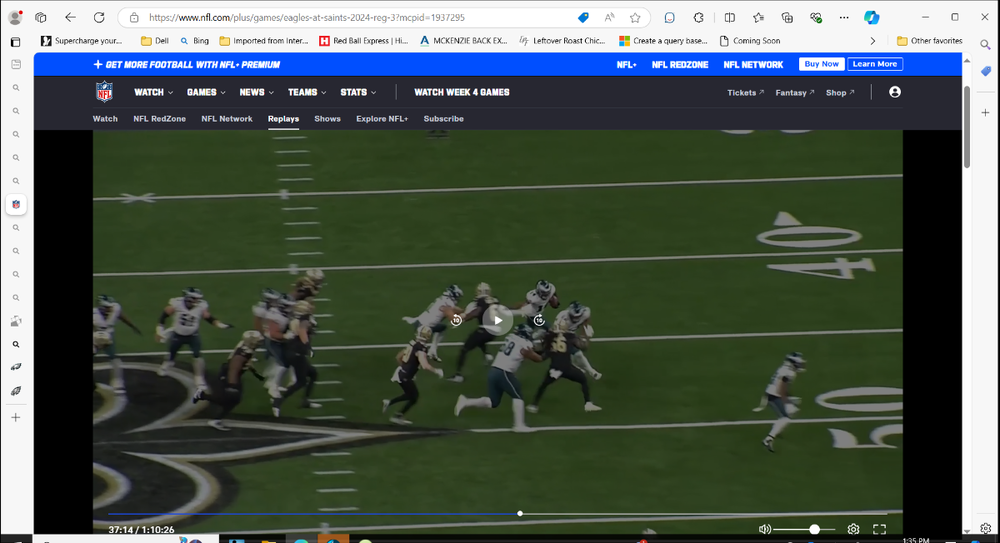Click the Buy Now button

(x=821, y=64)
